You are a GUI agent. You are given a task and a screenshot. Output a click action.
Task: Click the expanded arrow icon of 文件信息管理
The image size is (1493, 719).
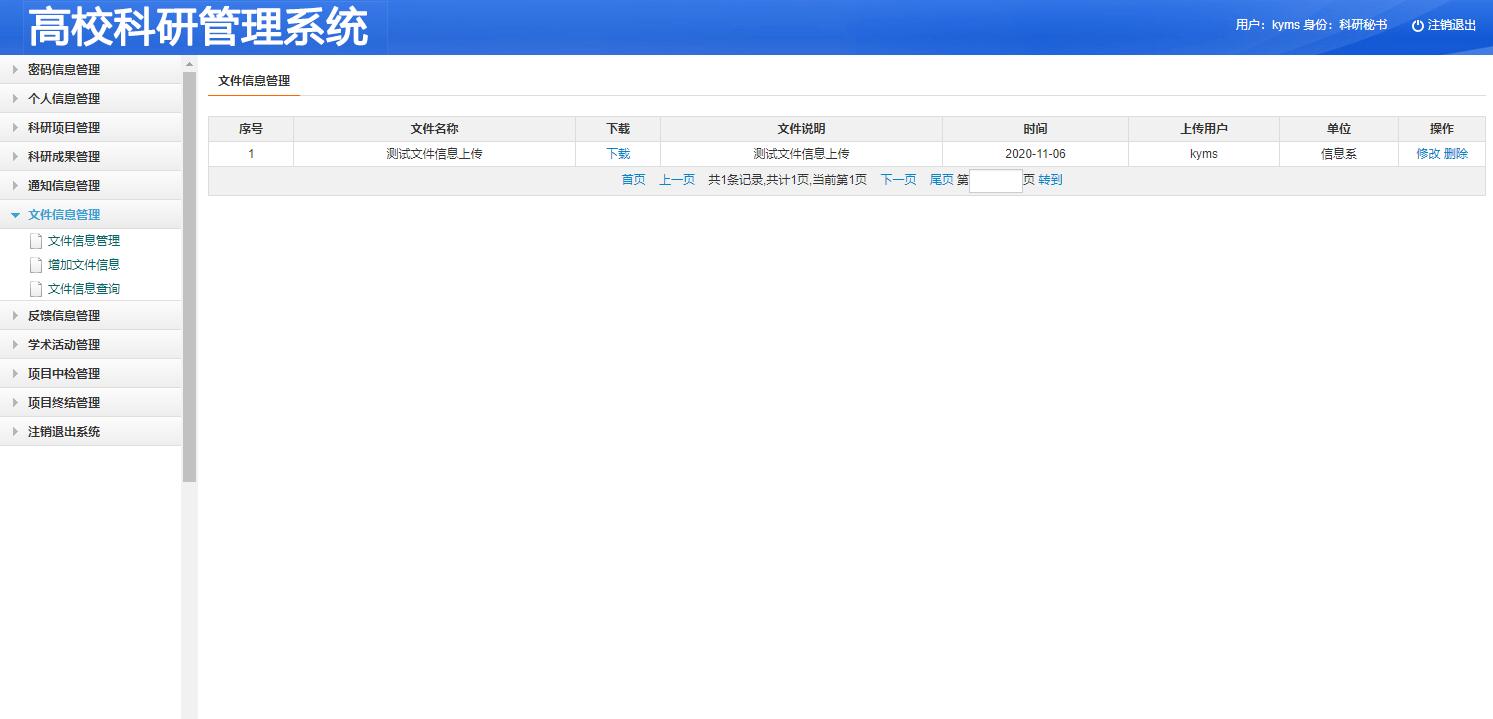point(15,214)
